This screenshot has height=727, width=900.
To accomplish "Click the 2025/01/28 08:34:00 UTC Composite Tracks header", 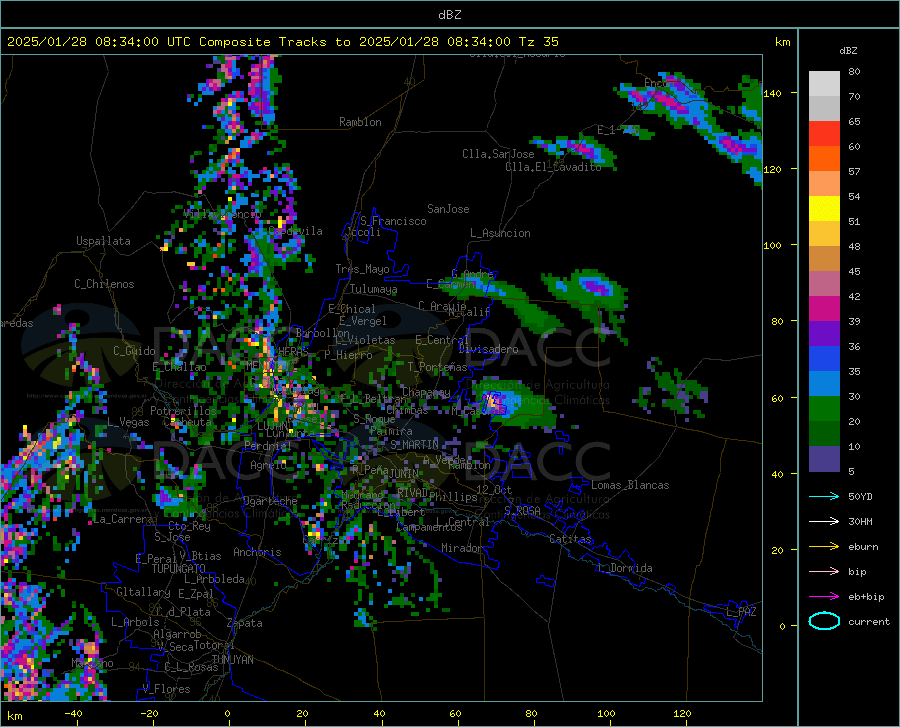I will tap(282, 42).
